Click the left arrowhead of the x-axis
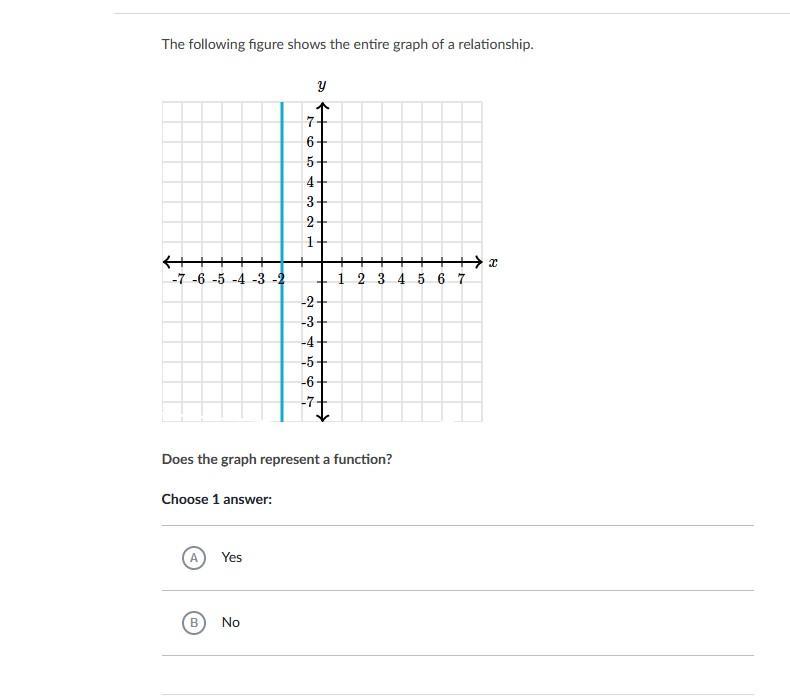The height and width of the screenshot is (697, 790). tap(168, 262)
